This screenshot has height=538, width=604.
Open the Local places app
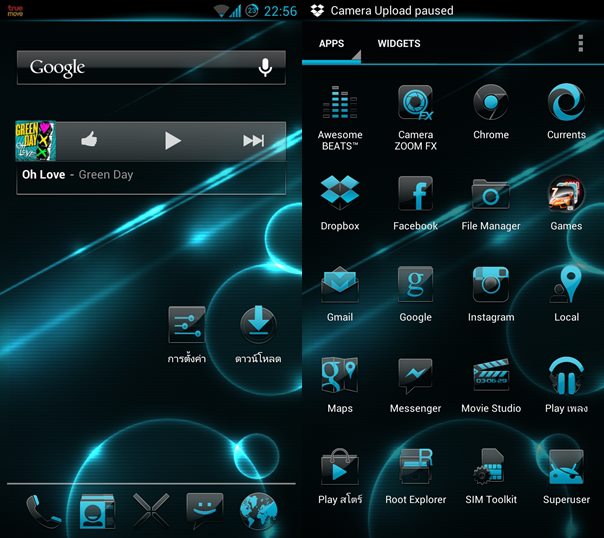pos(565,284)
